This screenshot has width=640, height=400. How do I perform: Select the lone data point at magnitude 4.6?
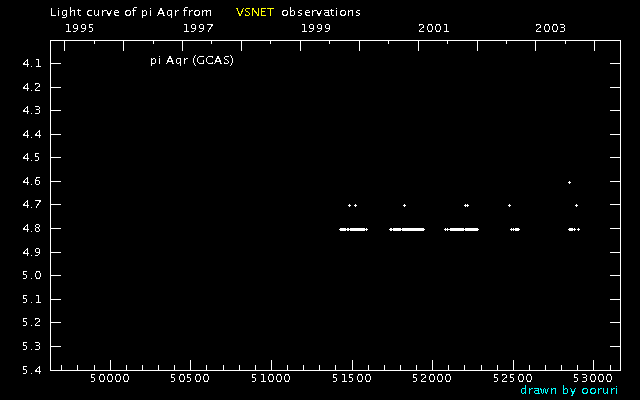click(x=569, y=182)
